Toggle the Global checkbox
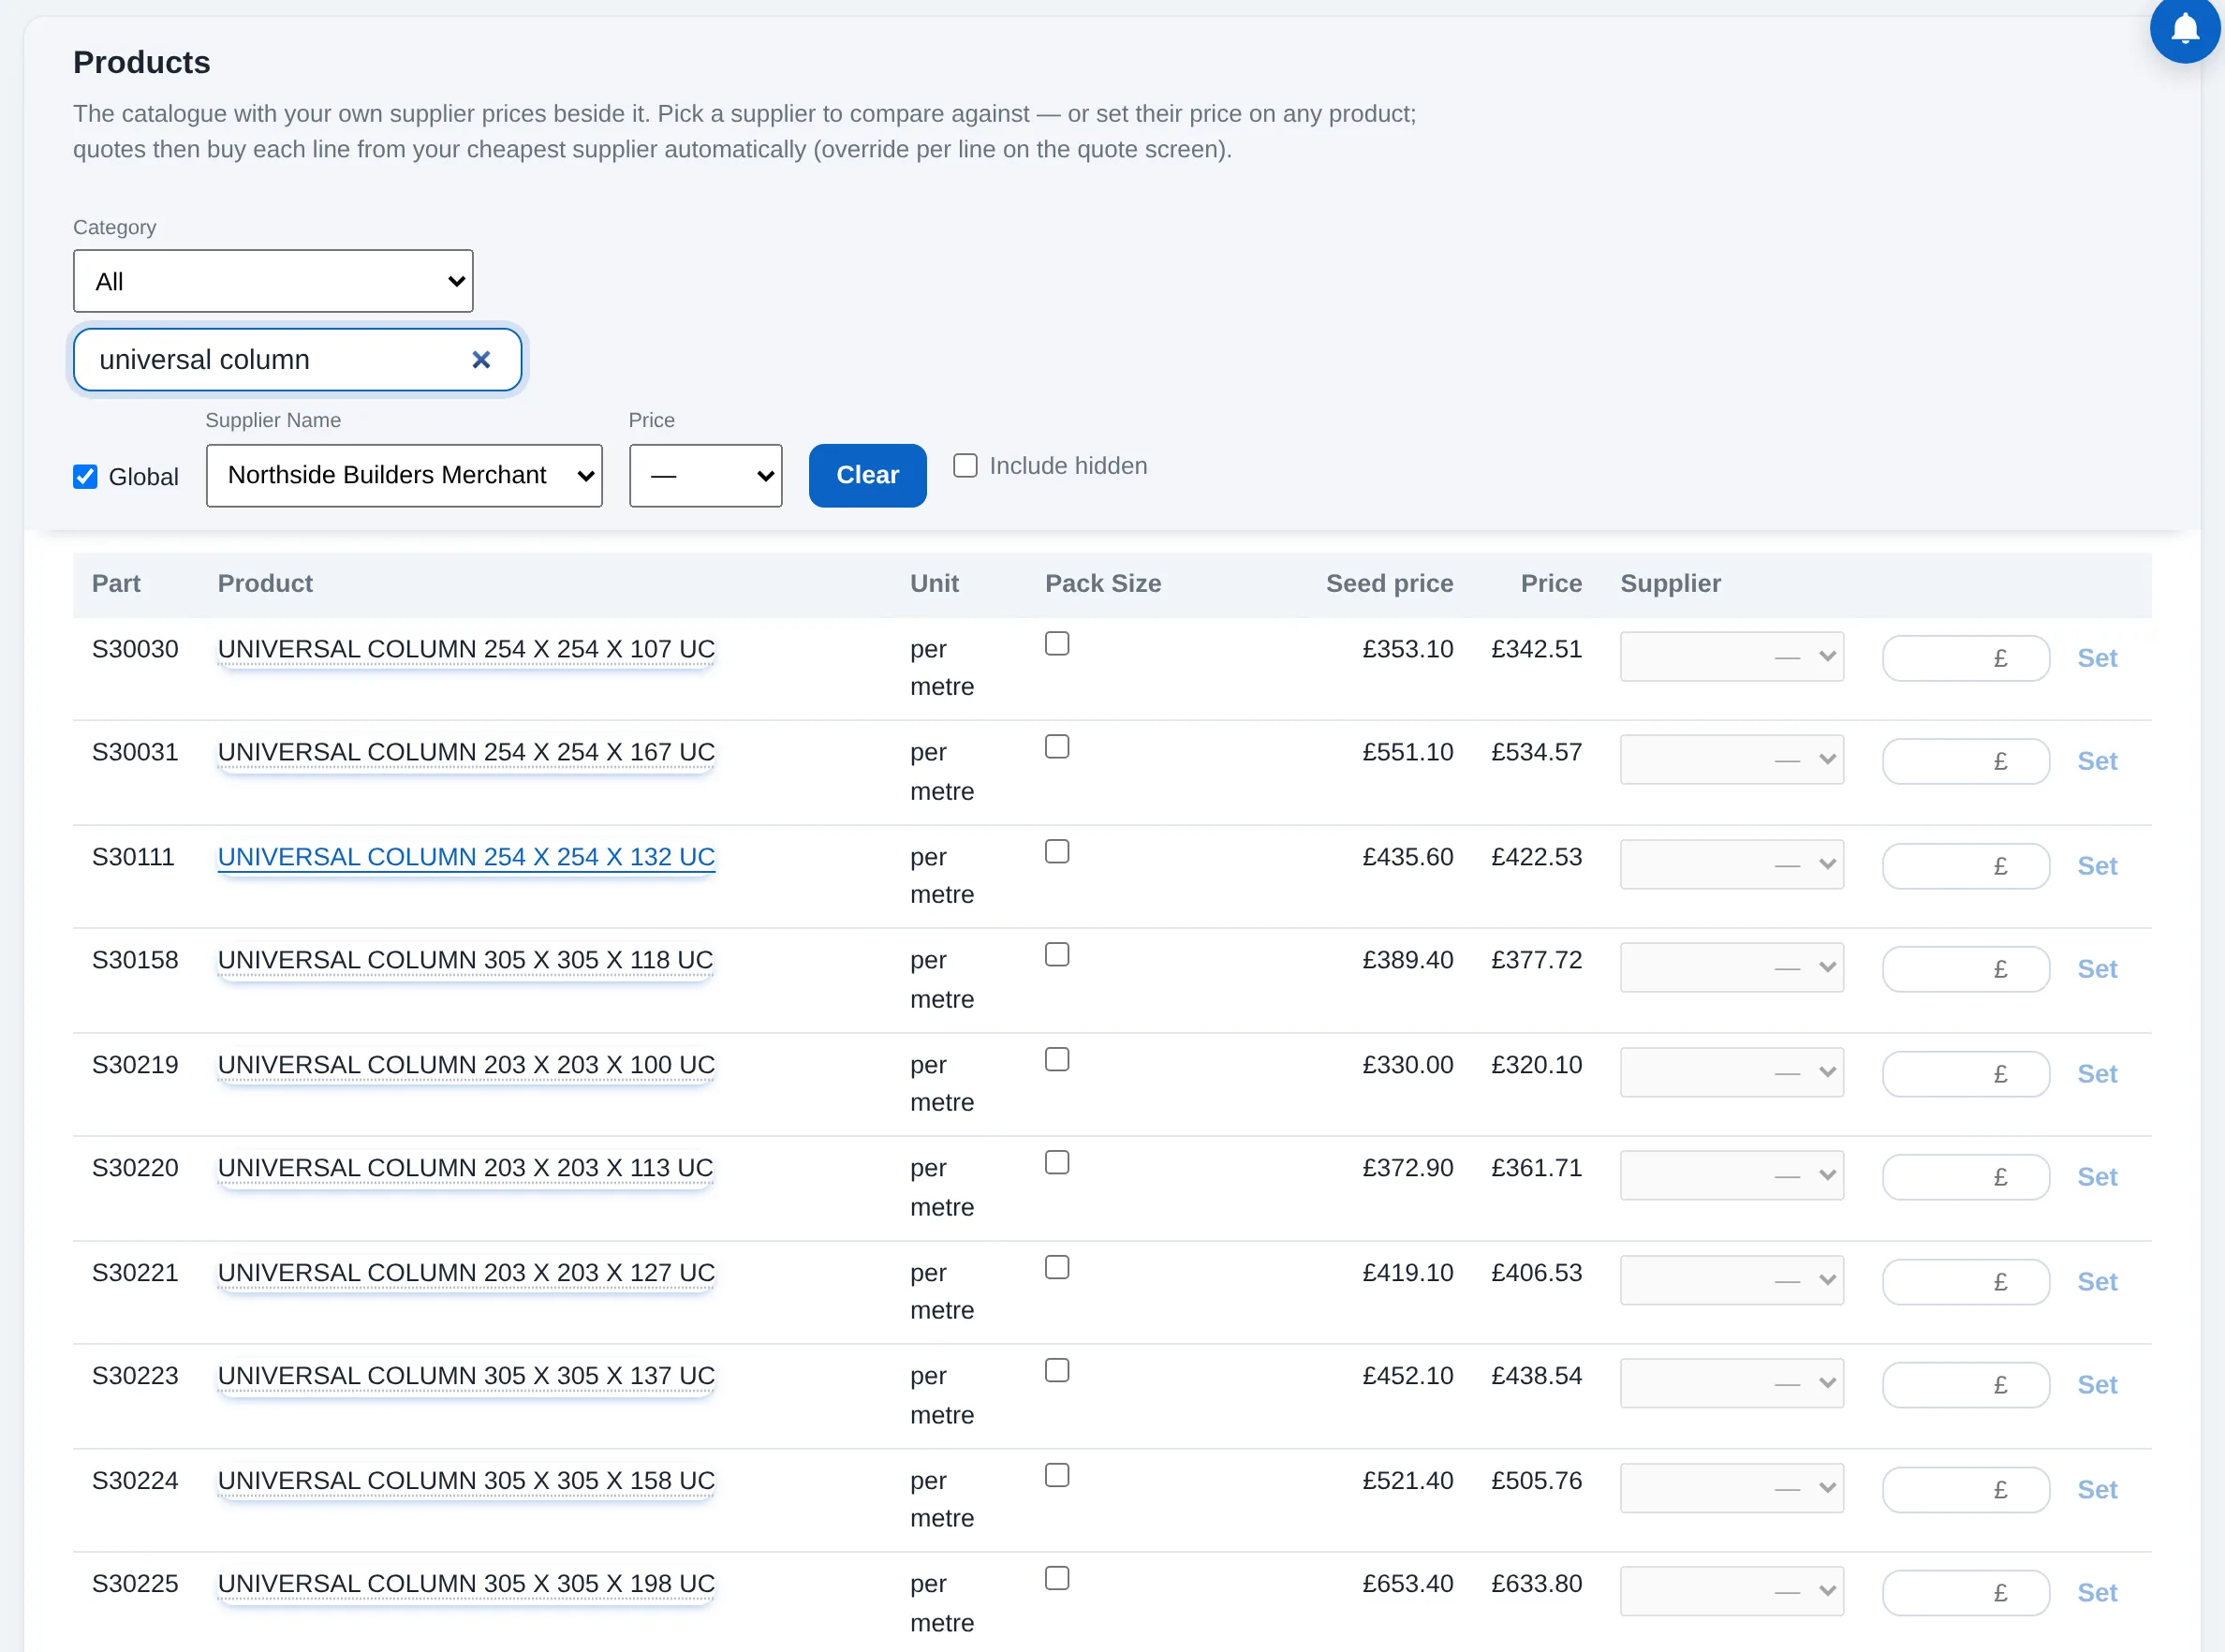This screenshot has width=2225, height=1652. pyautogui.click(x=86, y=477)
